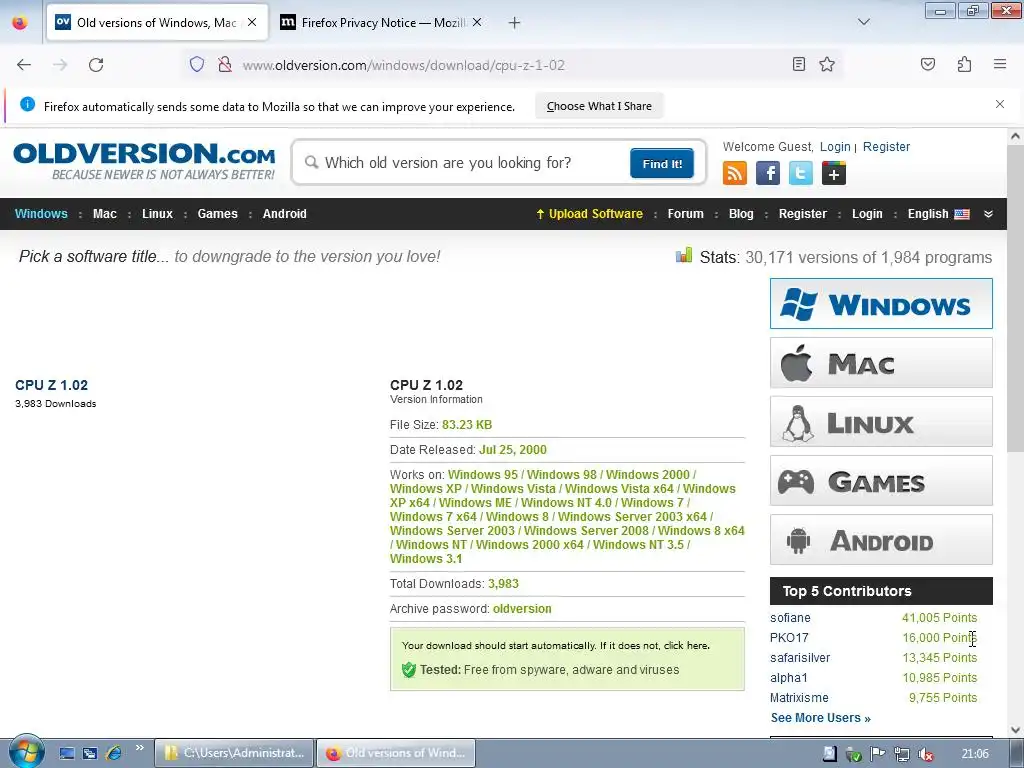
Task: Click the Mac category banner button
Action: [x=881, y=362]
